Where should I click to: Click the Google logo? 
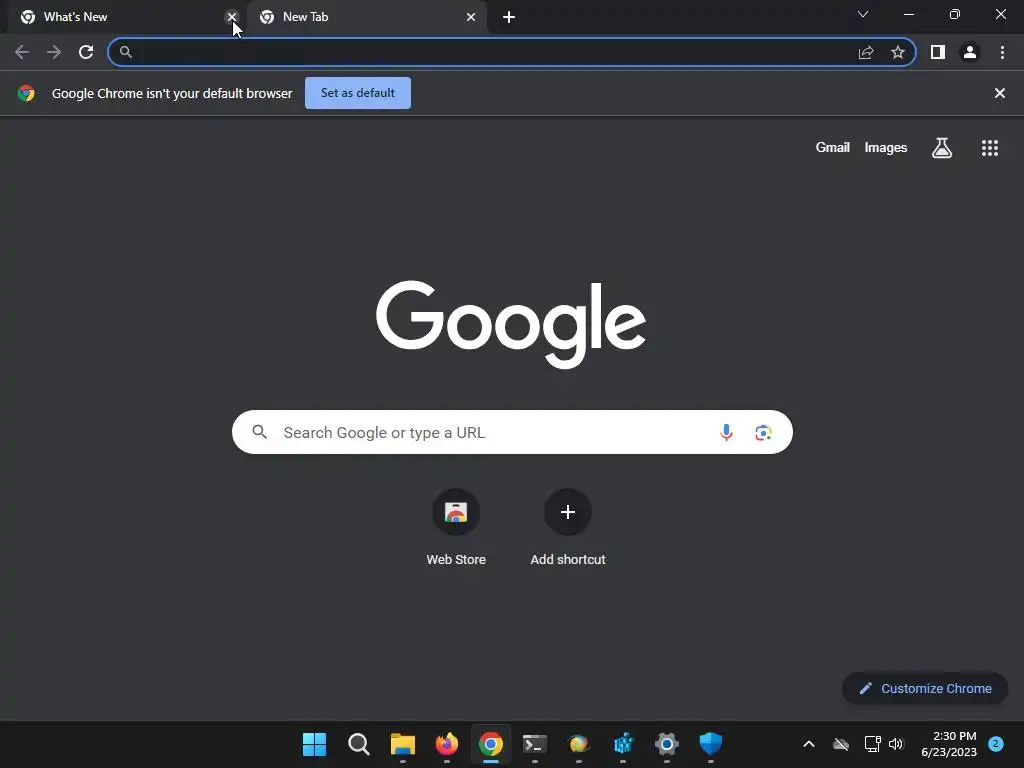(511, 324)
